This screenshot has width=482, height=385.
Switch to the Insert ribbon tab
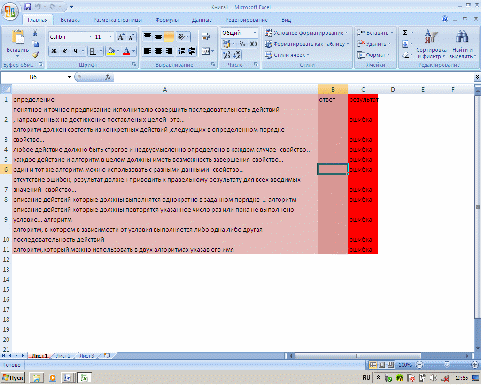[x=70, y=20]
